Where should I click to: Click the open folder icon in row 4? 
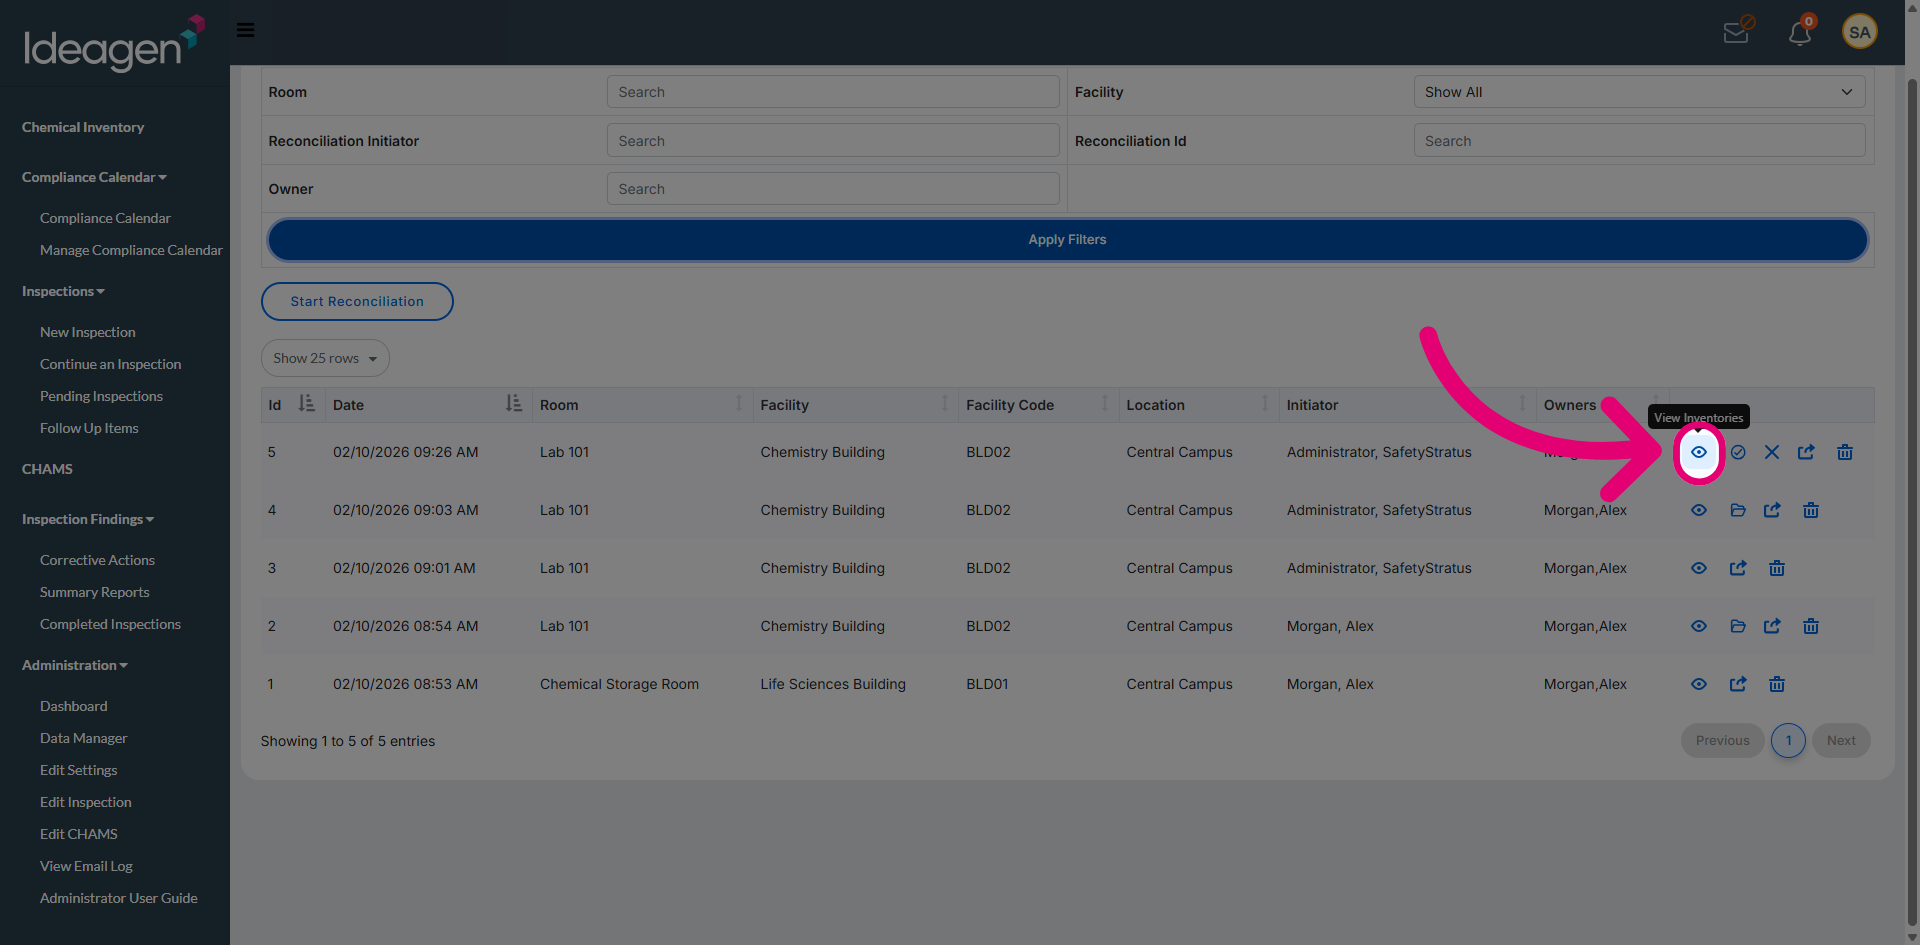pyautogui.click(x=1738, y=510)
